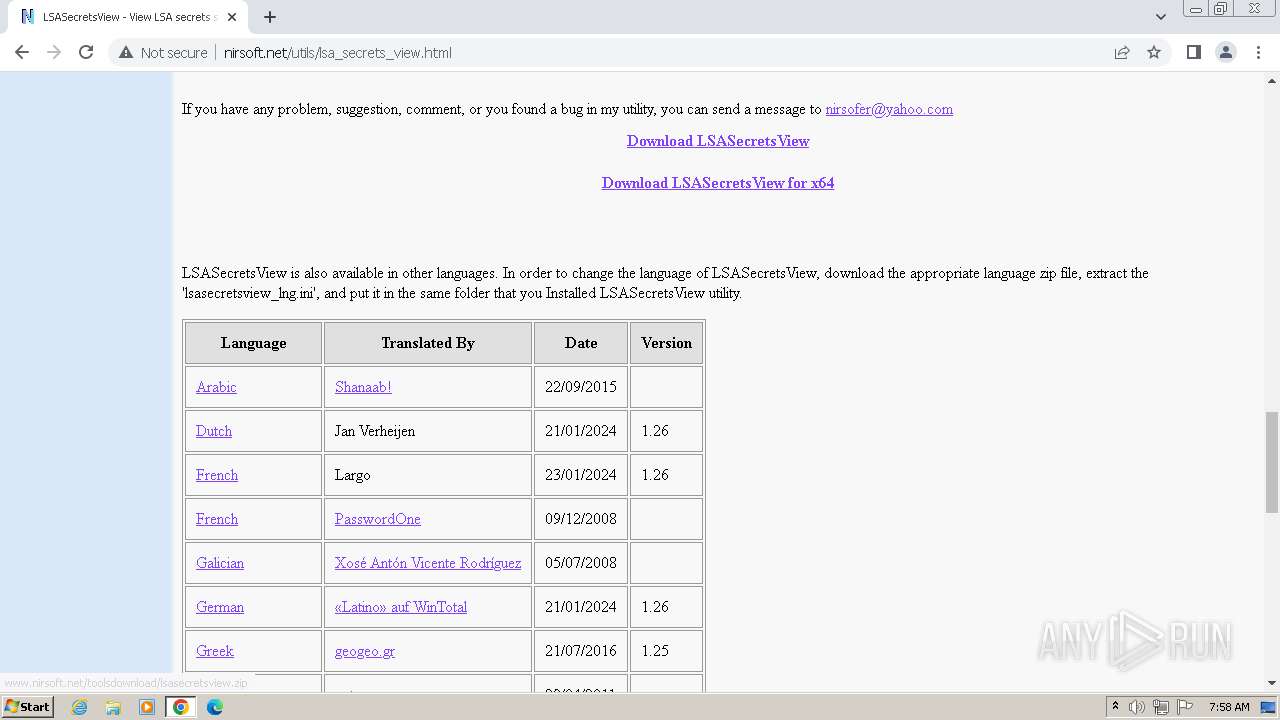Open Windows Media Player from taskbar
Viewport: 1280px width, 720px height.
click(147, 707)
